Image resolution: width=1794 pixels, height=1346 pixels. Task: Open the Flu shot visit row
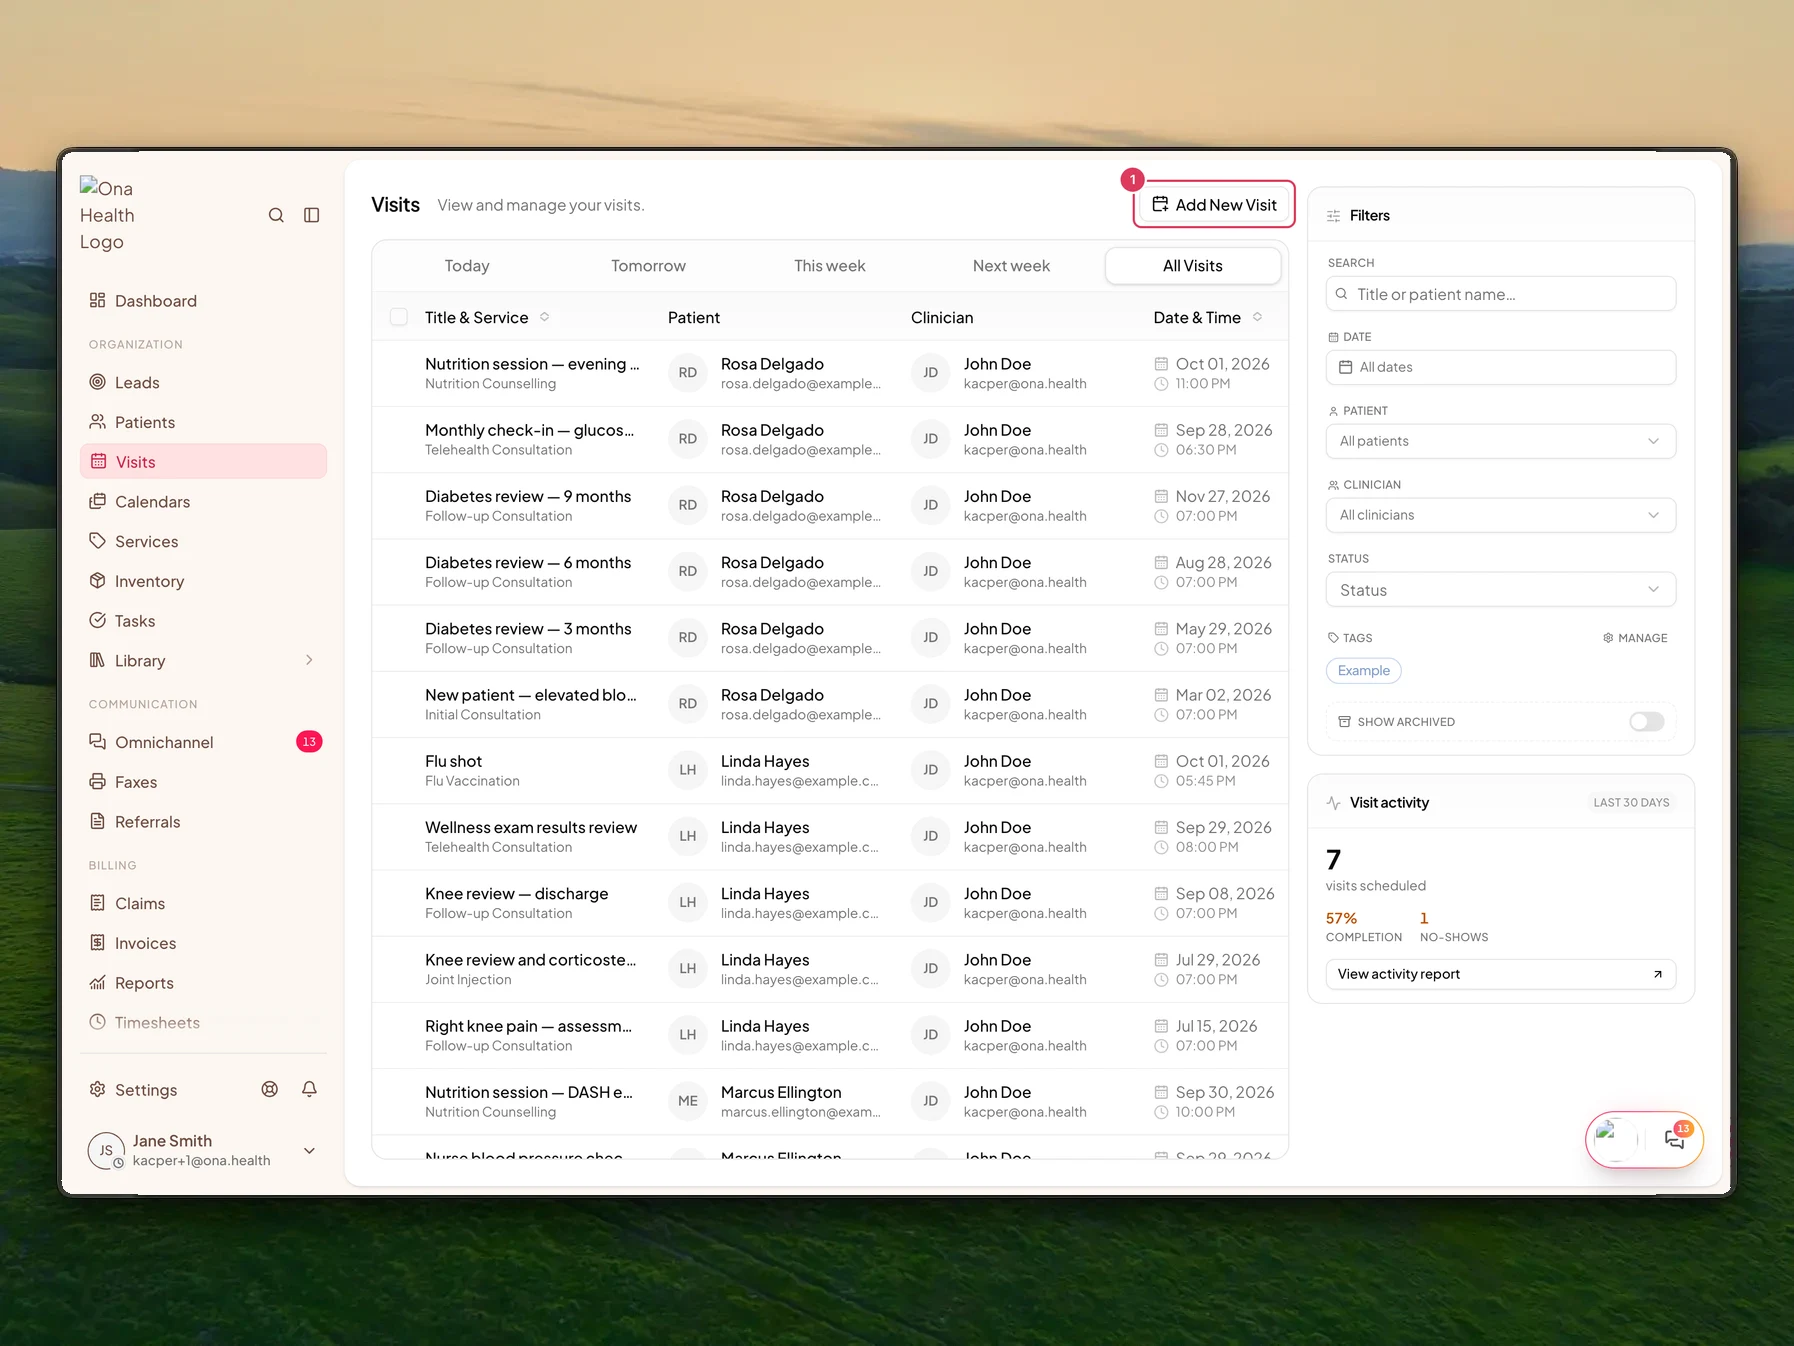(830, 771)
